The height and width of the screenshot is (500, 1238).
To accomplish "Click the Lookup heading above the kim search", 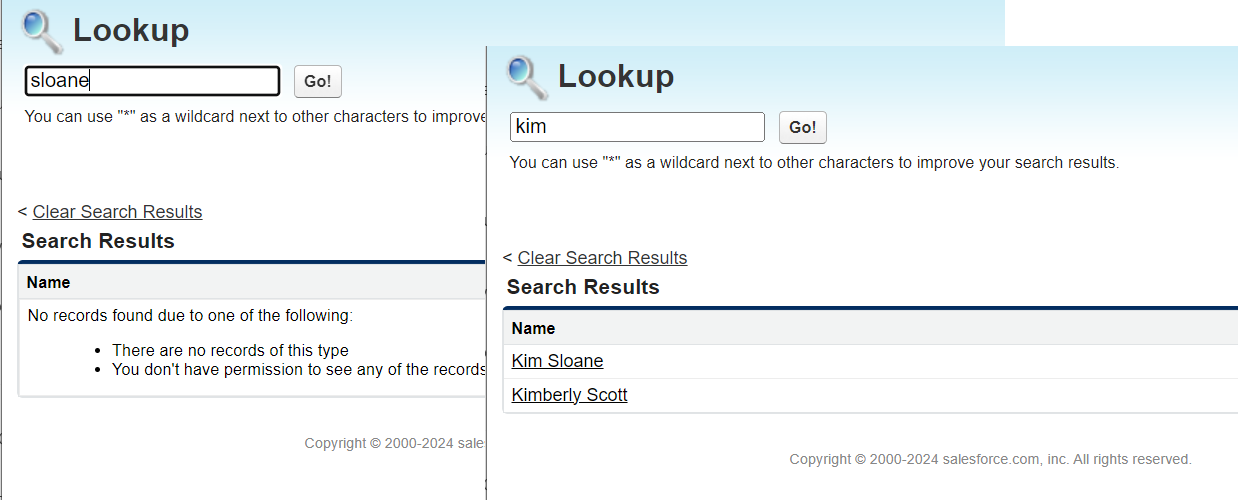I will coord(616,76).
